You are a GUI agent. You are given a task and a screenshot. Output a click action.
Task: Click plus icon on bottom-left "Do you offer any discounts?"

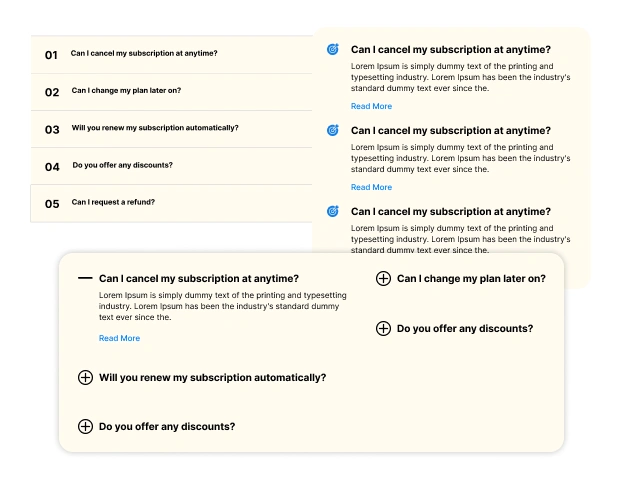coord(85,426)
